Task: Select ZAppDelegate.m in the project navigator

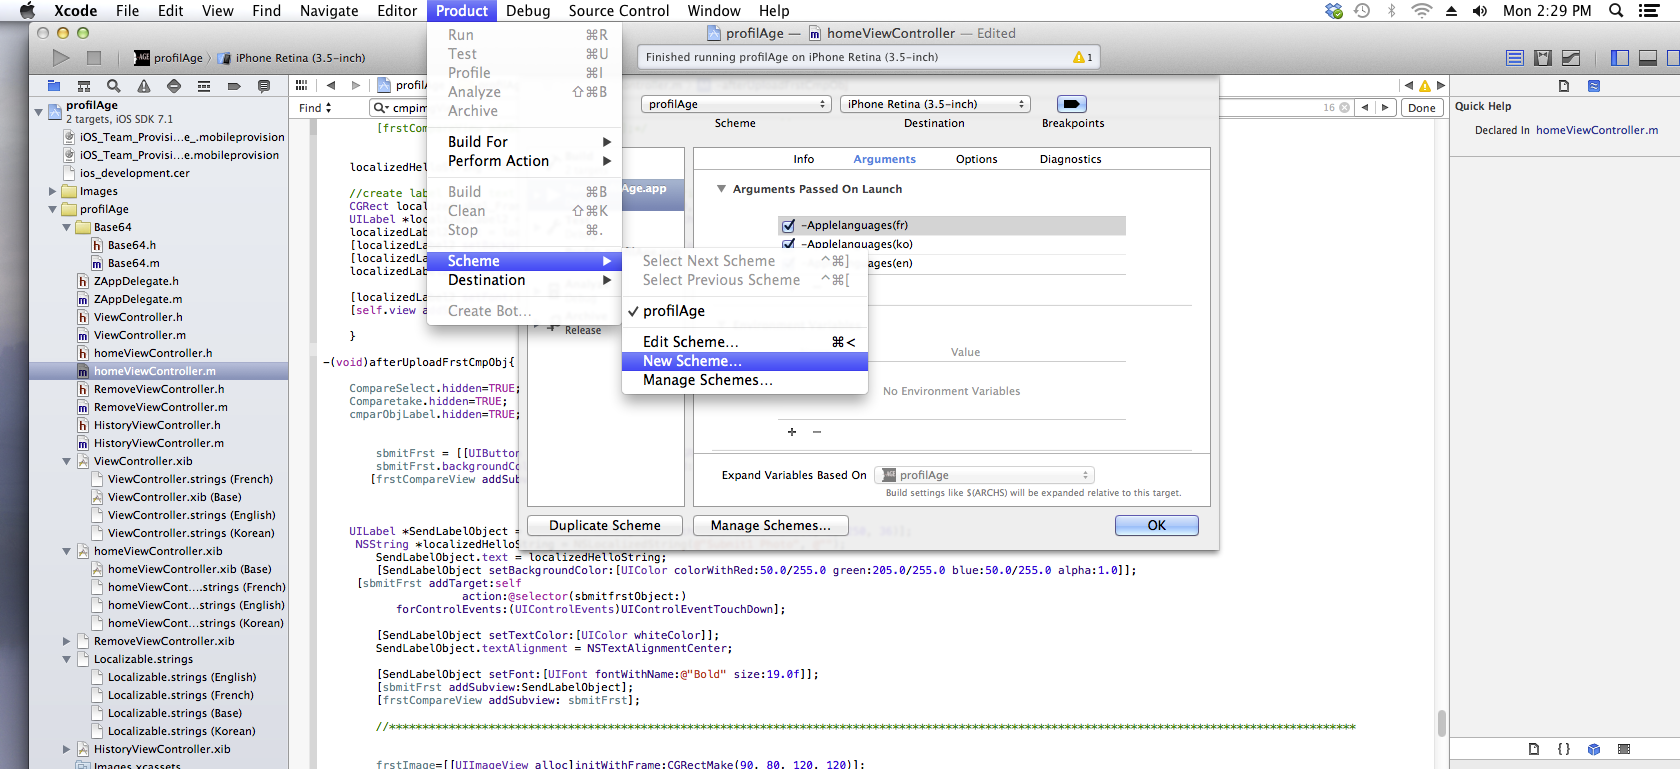Action: pos(138,299)
